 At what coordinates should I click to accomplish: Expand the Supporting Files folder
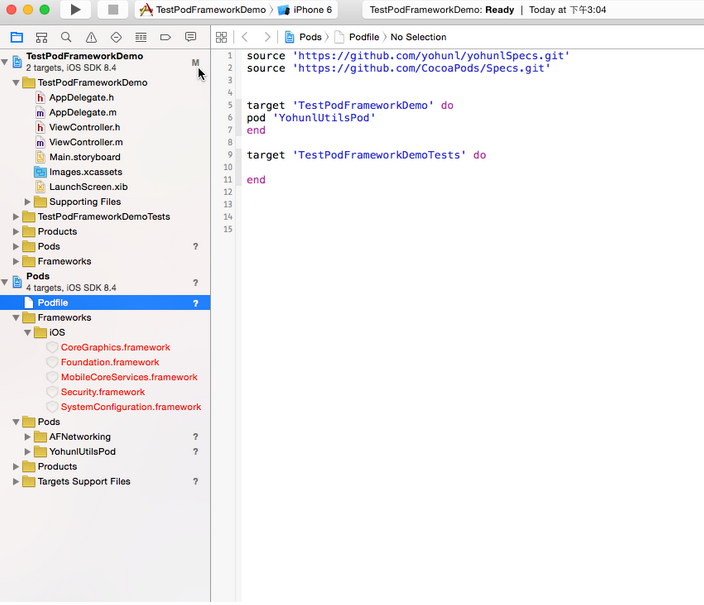[x=28, y=202]
